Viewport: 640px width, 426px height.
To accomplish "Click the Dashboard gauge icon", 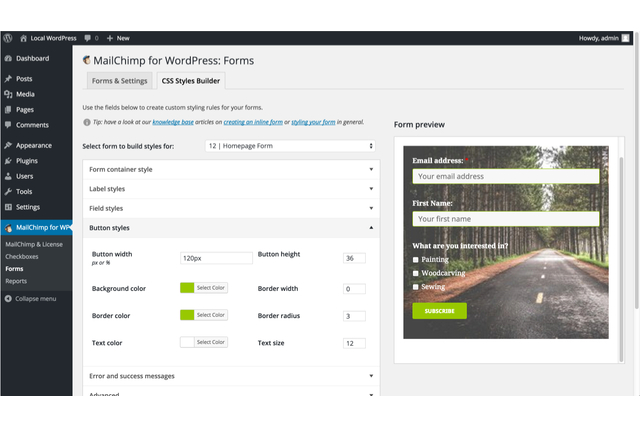I will coord(8,58).
